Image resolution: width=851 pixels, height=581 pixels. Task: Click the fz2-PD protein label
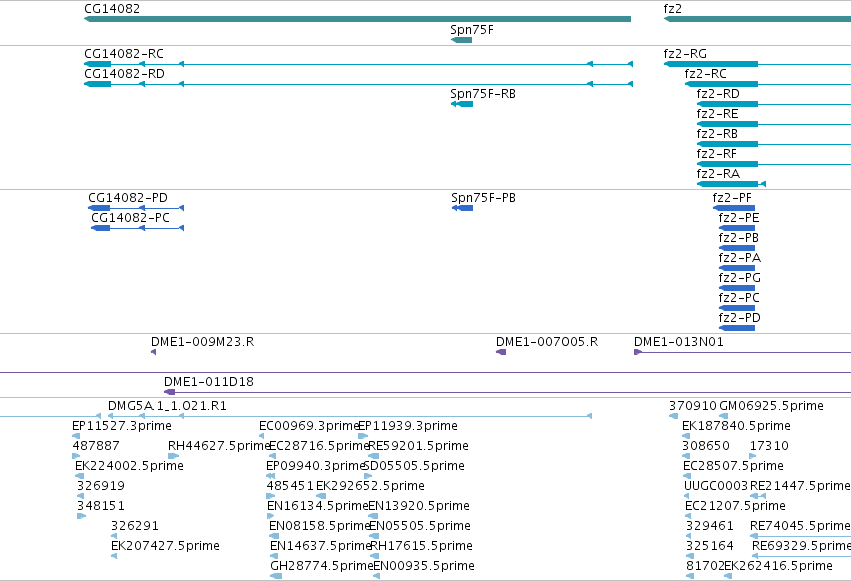click(740, 318)
